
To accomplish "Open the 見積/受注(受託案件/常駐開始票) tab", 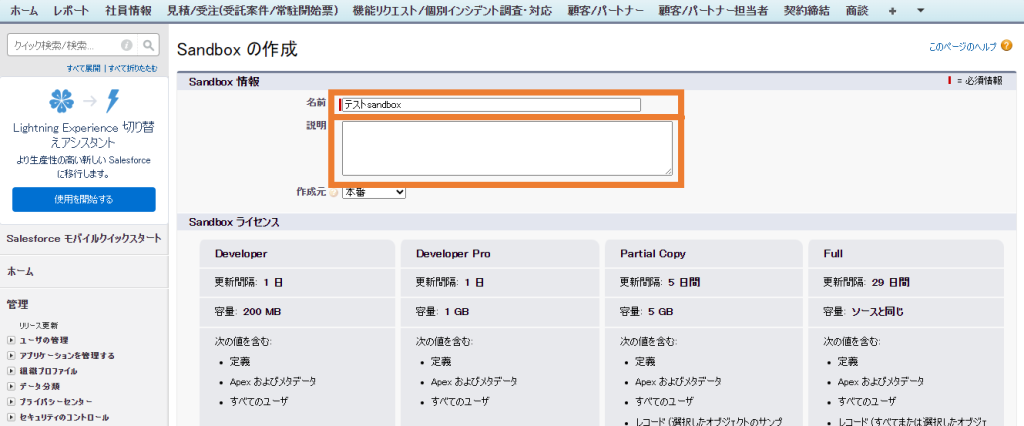I will click(x=253, y=10).
